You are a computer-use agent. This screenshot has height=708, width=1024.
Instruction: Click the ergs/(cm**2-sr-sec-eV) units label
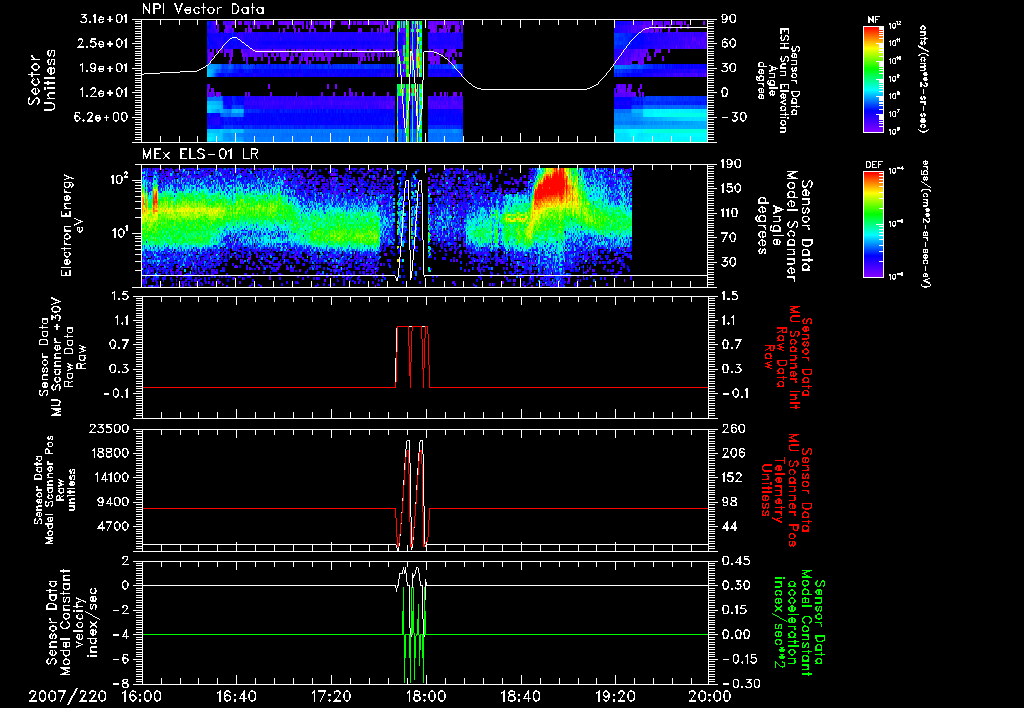(x=924, y=223)
